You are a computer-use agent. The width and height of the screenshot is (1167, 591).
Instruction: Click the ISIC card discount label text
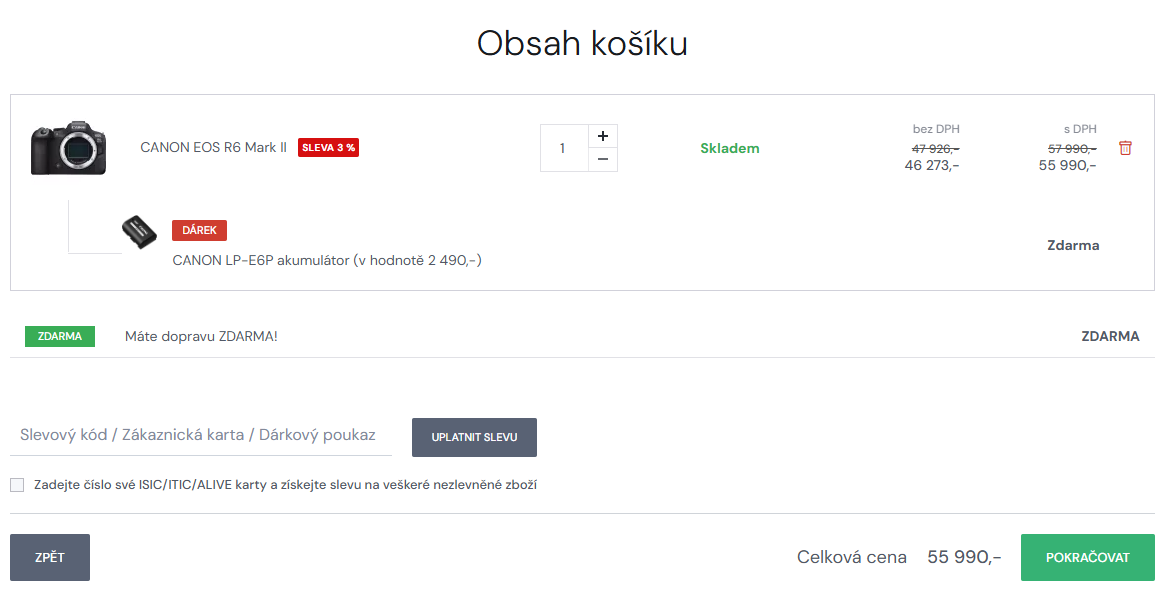point(285,485)
